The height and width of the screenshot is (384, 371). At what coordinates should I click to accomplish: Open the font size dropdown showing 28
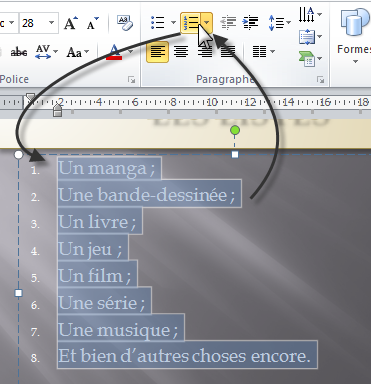[x=51, y=23]
